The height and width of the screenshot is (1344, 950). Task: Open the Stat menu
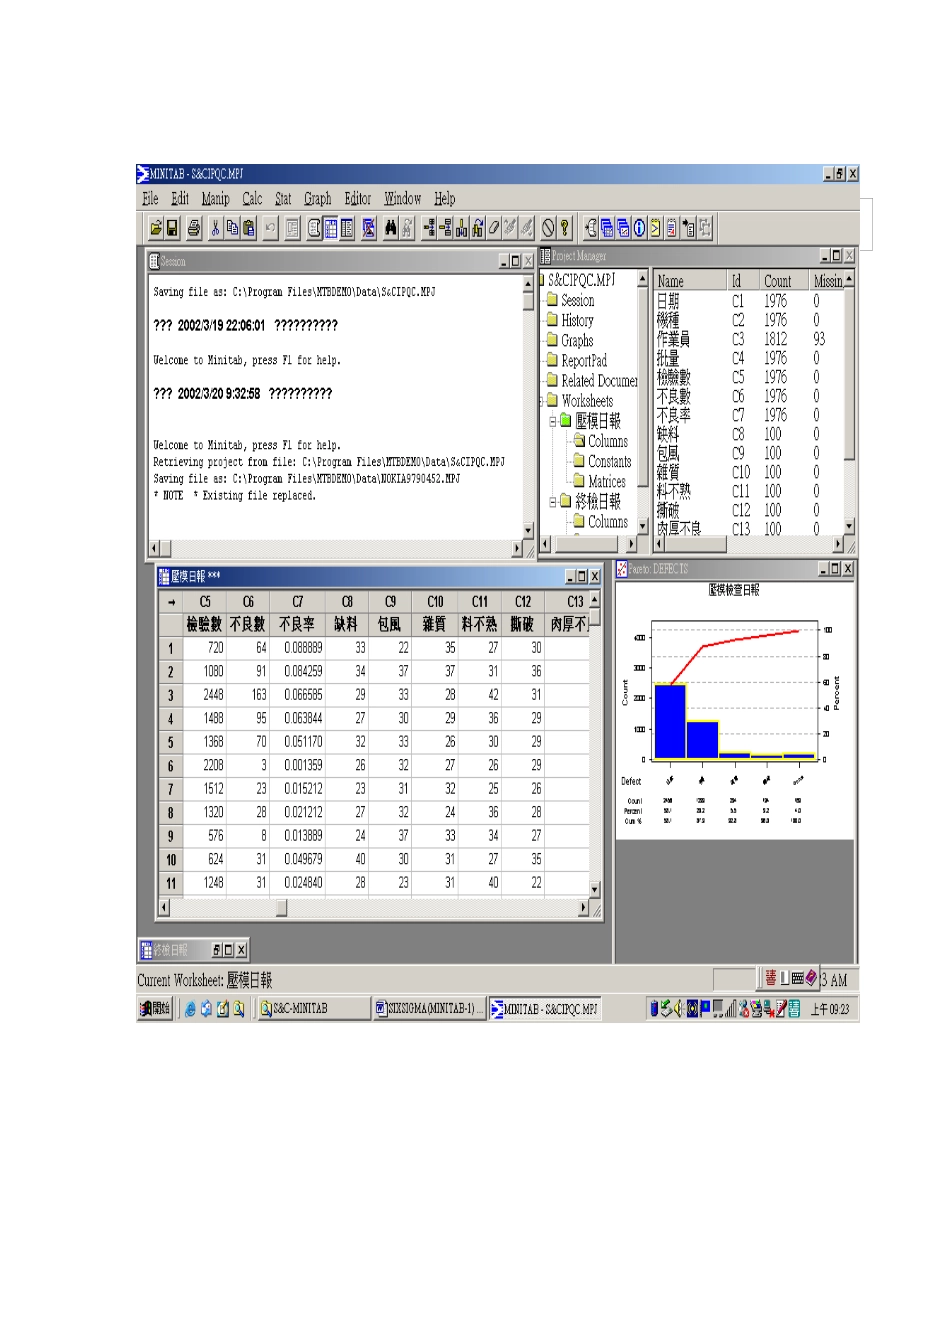point(283,199)
